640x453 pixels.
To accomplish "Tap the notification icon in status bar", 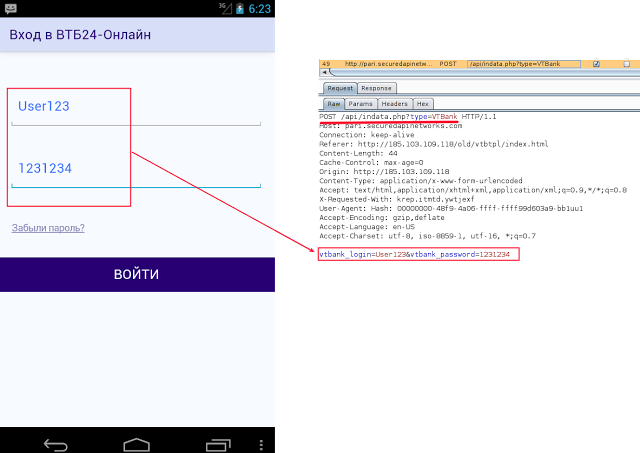I will 8,8.
